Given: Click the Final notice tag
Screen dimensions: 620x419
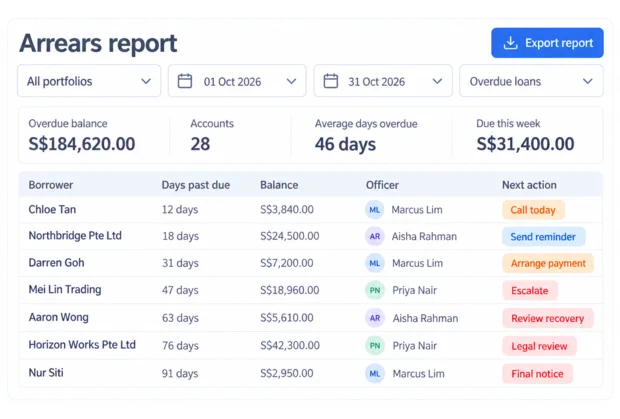Looking at the screenshot, I should pyautogui.click(x=537, y=374).
